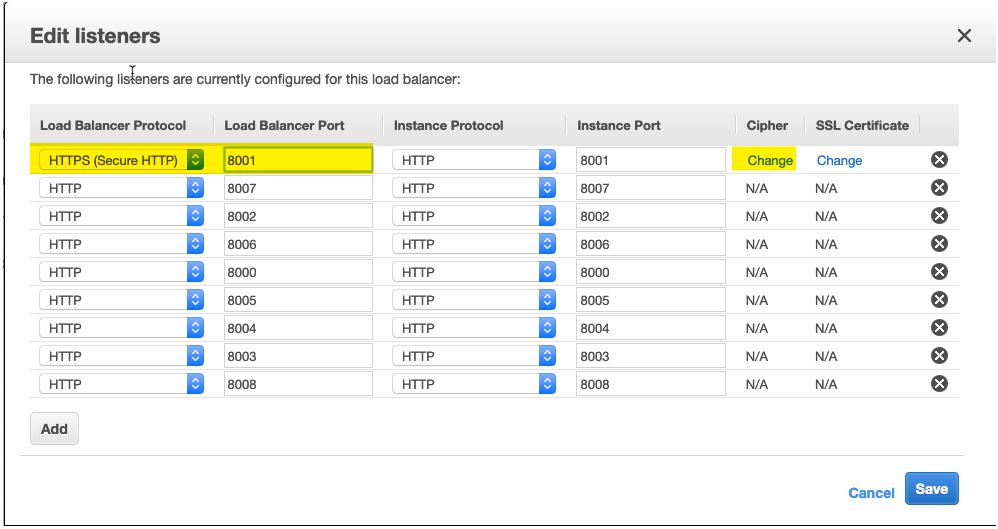Open load balancer protocol dropdown for 8008
The height and width of the screenshot is (529, 998).
point(121,384)
